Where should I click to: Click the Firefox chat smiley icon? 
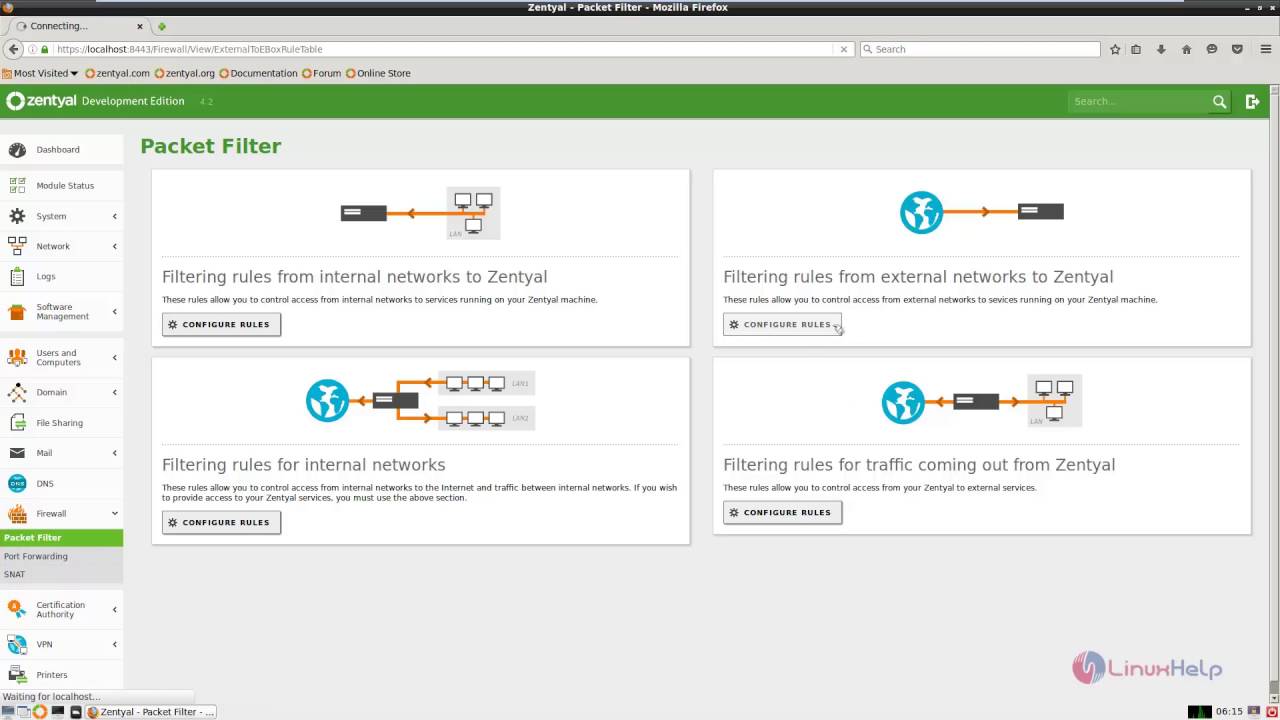(x=1211, y=49)
